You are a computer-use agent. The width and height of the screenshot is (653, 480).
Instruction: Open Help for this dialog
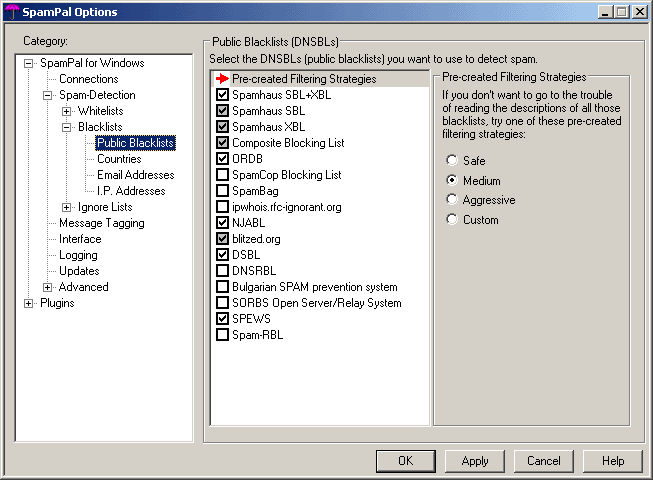pos(612,461)
